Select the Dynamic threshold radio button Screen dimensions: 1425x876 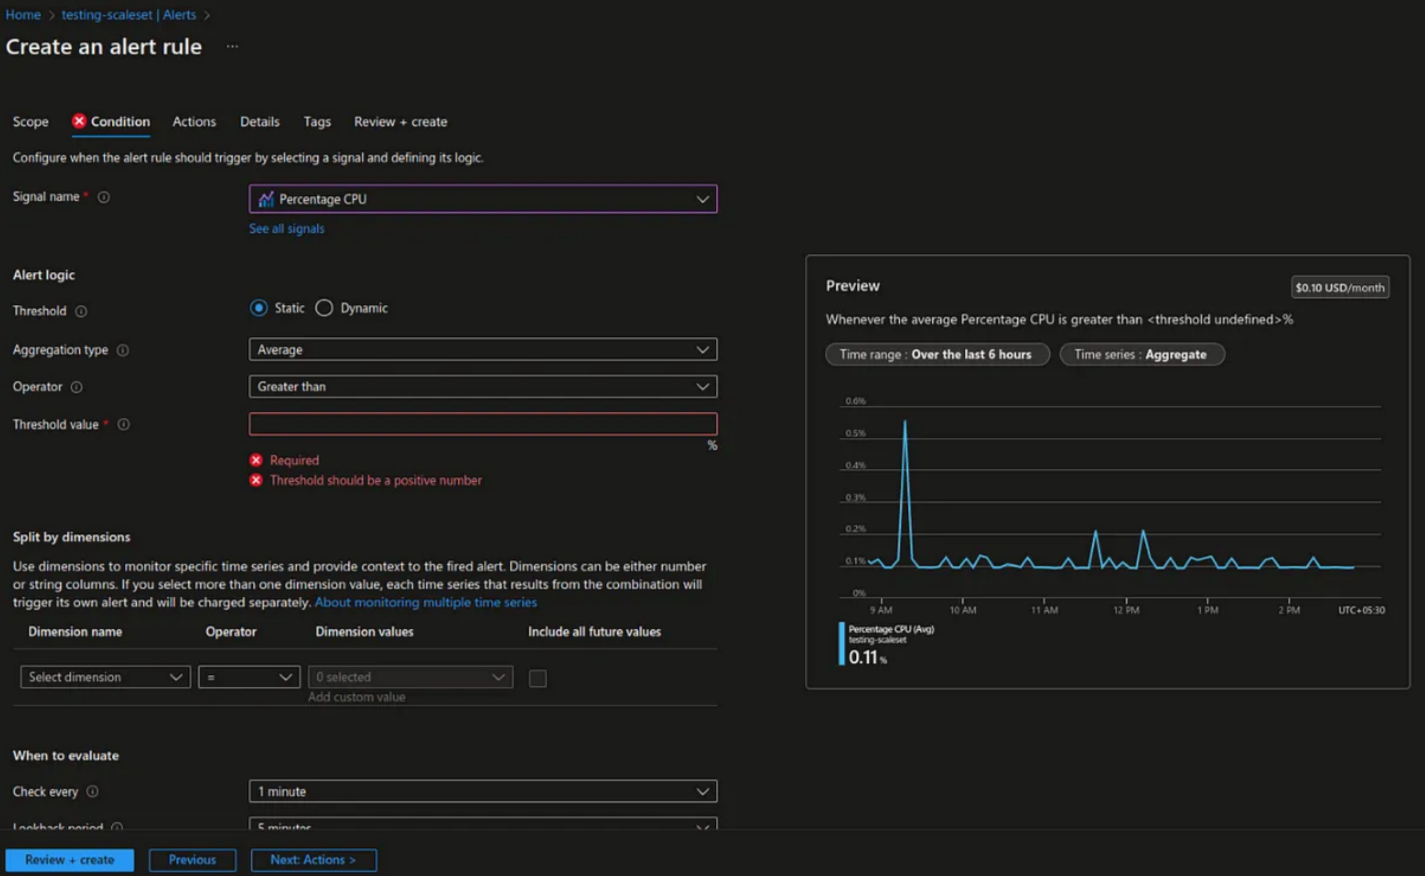pyautogui.click(x=324, y=308)
